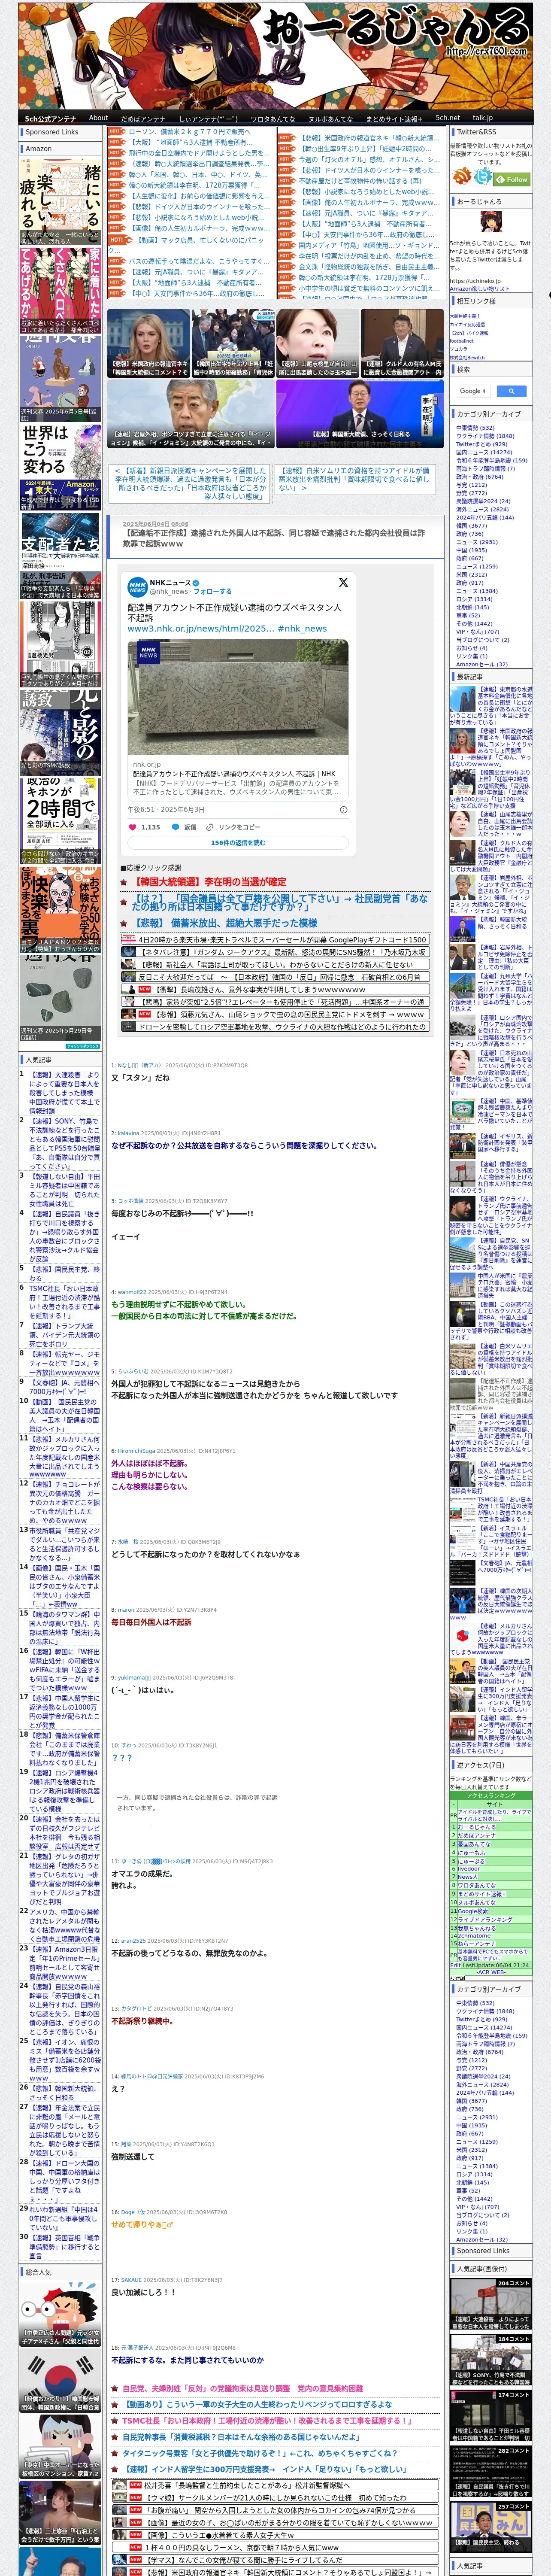The height and width of the screenshot is (2576, 551).
Task: Open the TSMC社長「おい日本政府！ related link below comments
Action: [x=266, y=2421]
